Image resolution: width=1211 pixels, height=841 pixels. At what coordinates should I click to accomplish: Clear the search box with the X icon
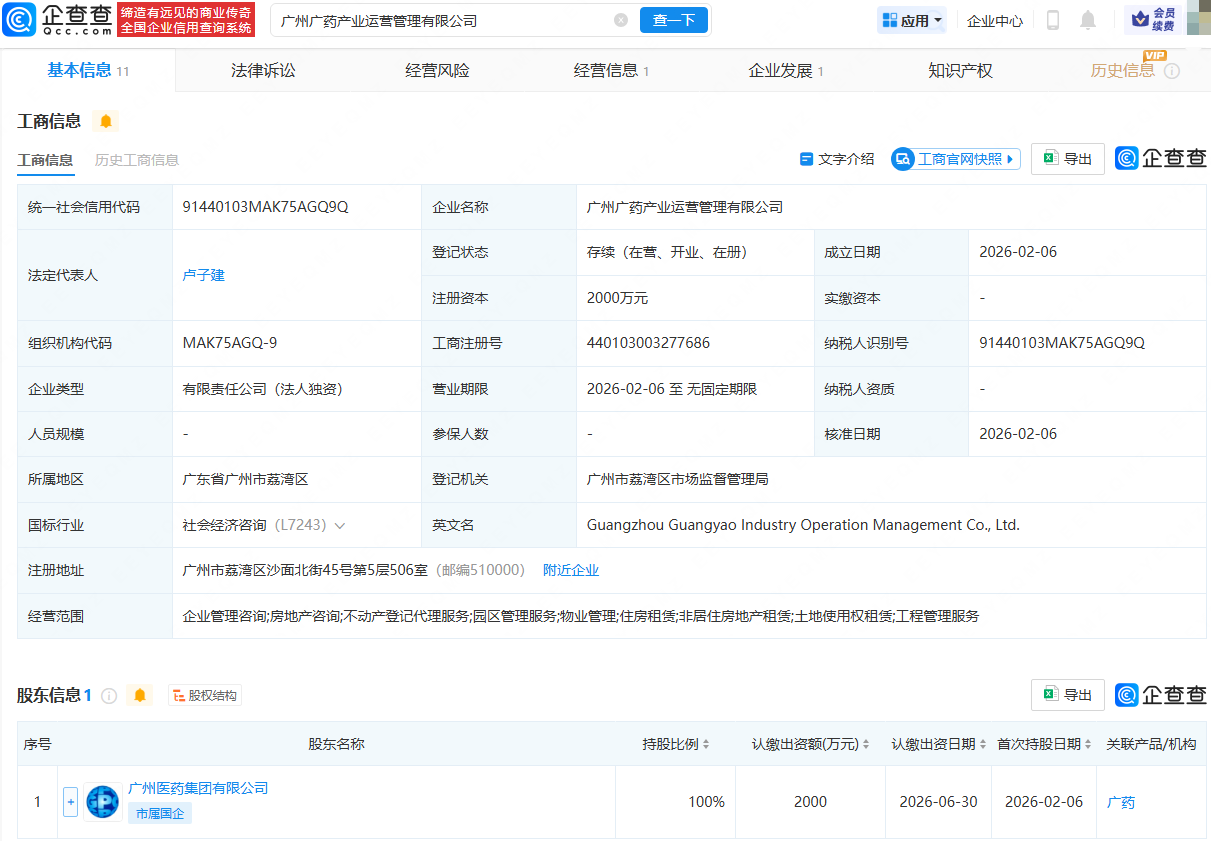tap(621, 20)
